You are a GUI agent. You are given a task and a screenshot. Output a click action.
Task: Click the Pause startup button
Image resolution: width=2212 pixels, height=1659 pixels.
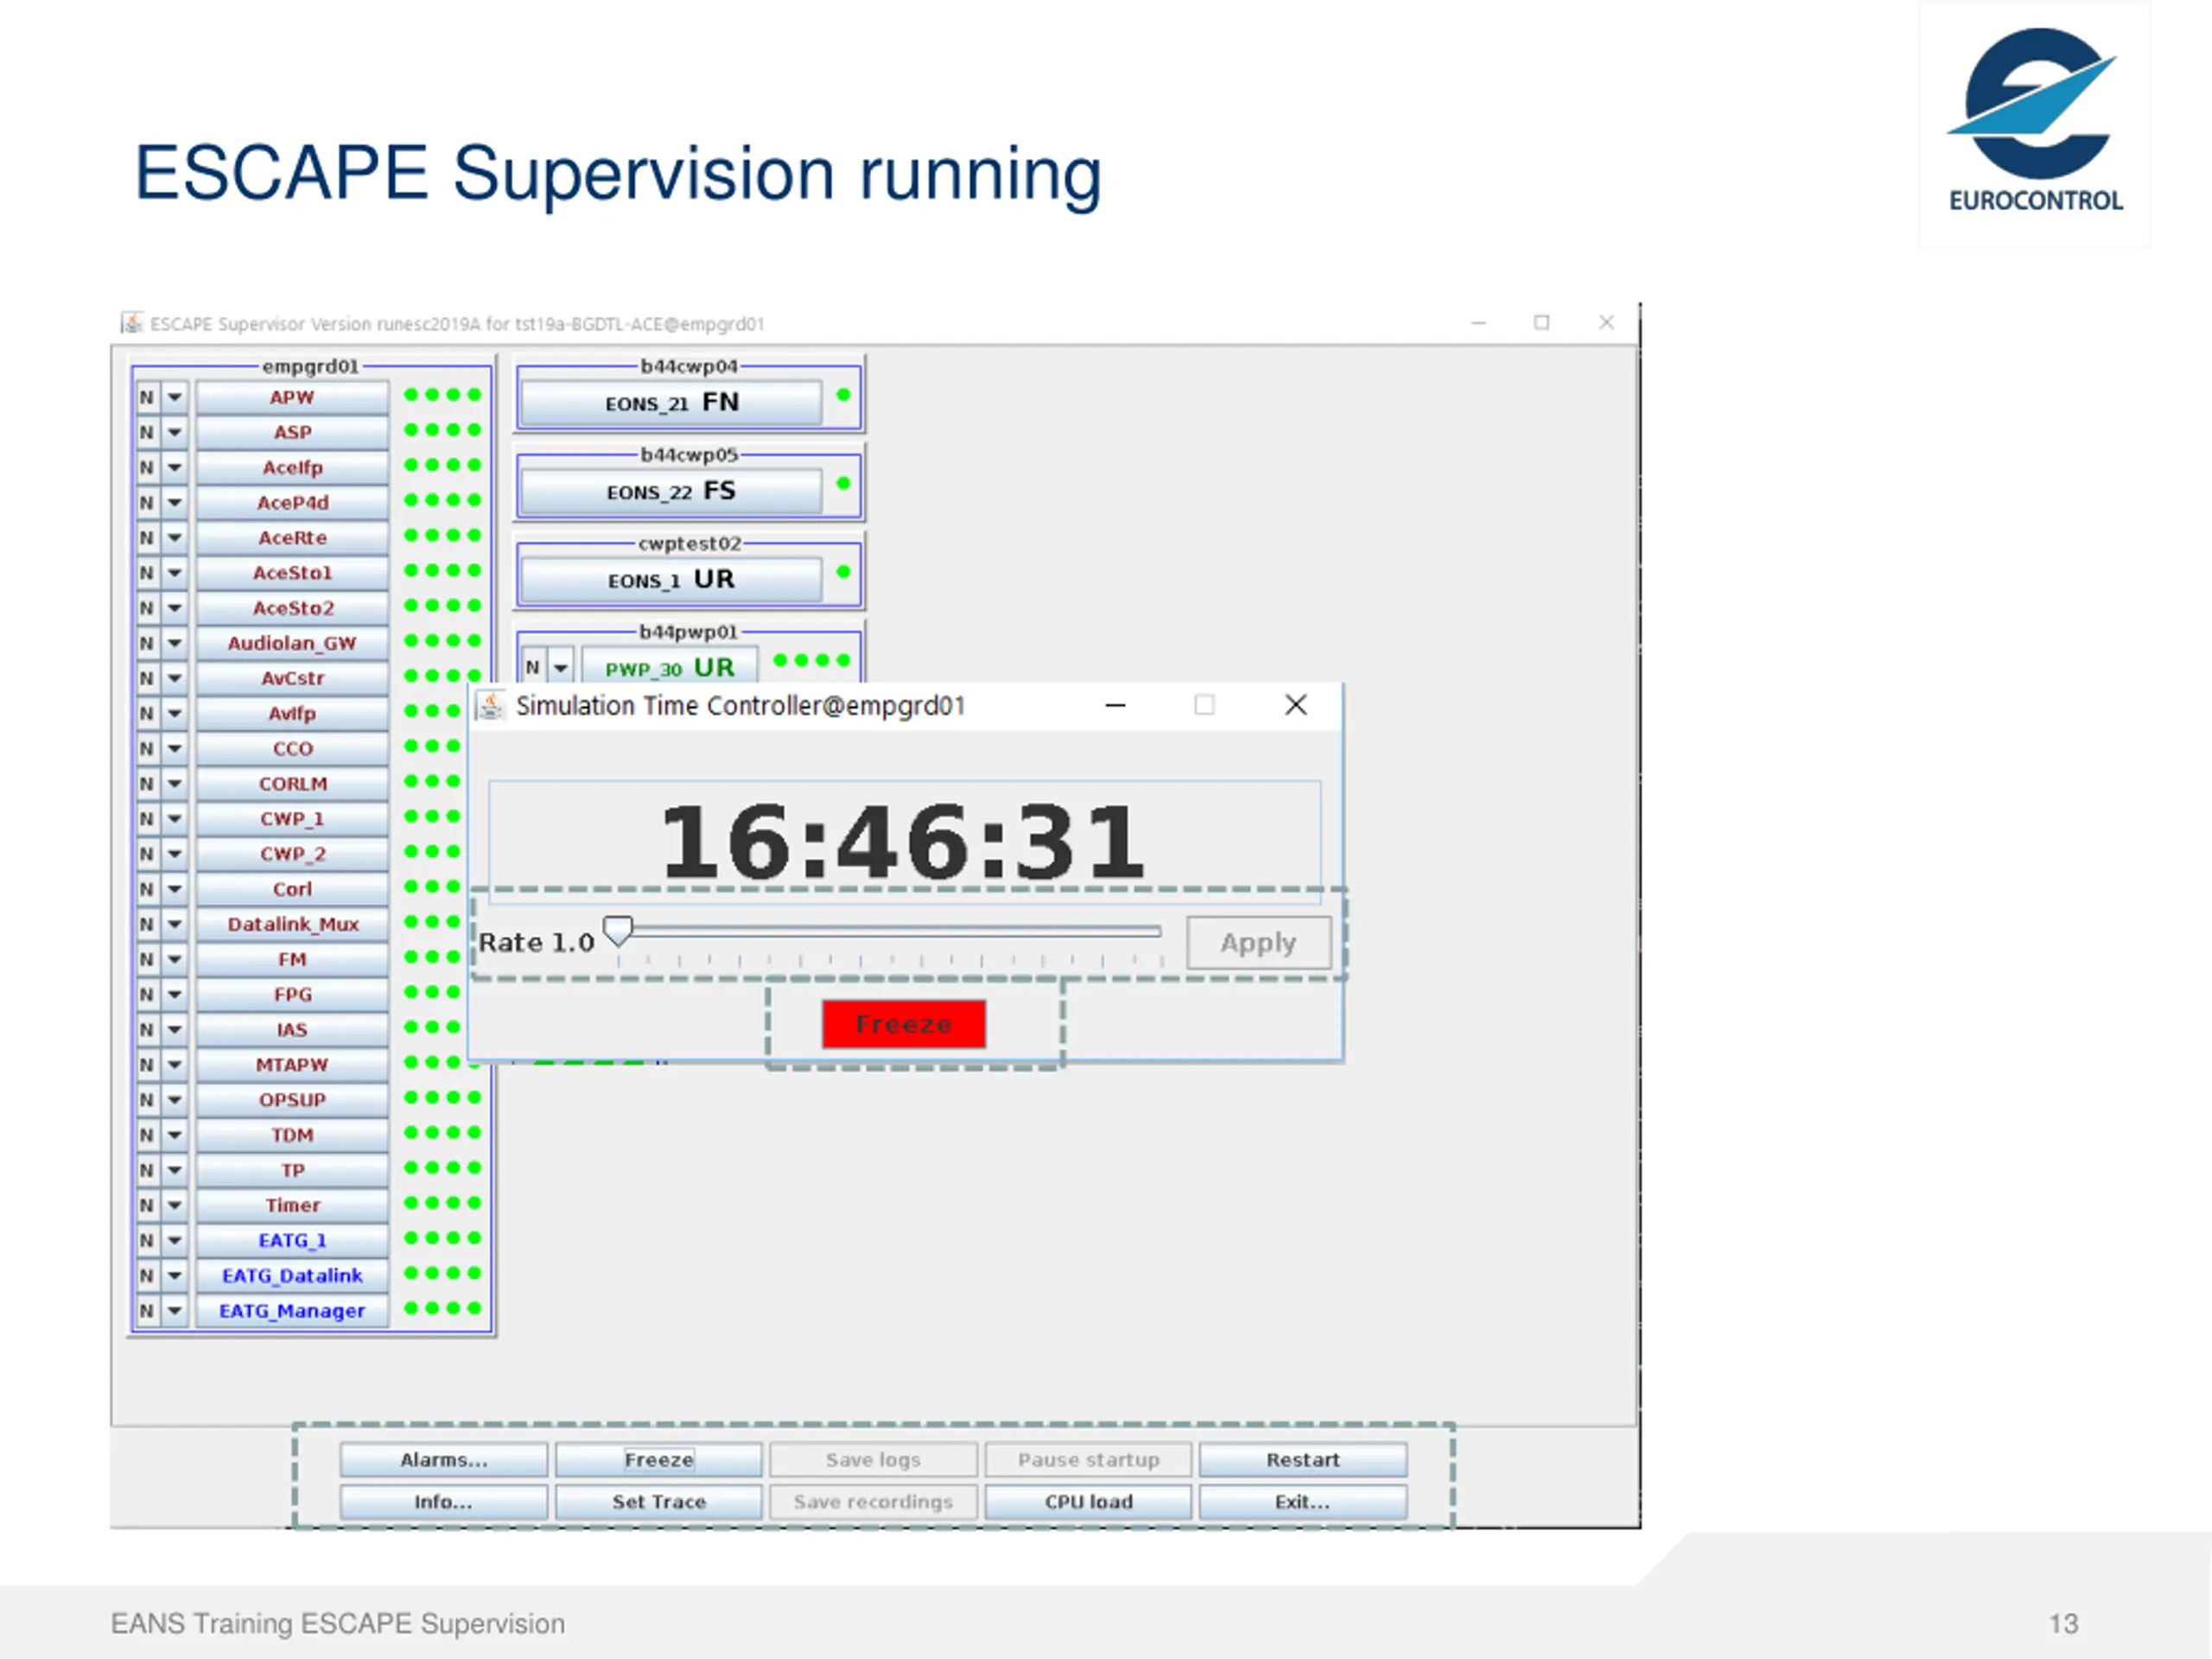pyautogui.click(x=1088, y=1459)
